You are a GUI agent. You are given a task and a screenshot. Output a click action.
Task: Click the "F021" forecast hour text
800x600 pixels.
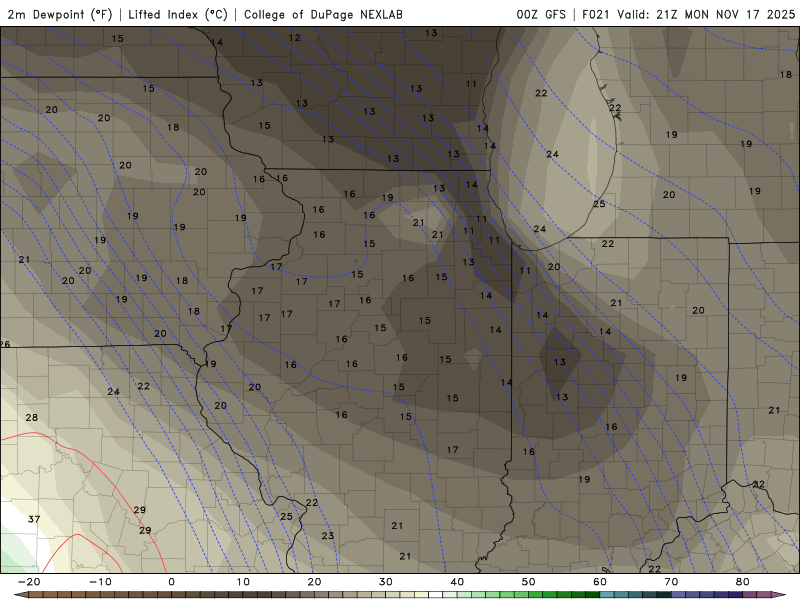click(597, 14)
